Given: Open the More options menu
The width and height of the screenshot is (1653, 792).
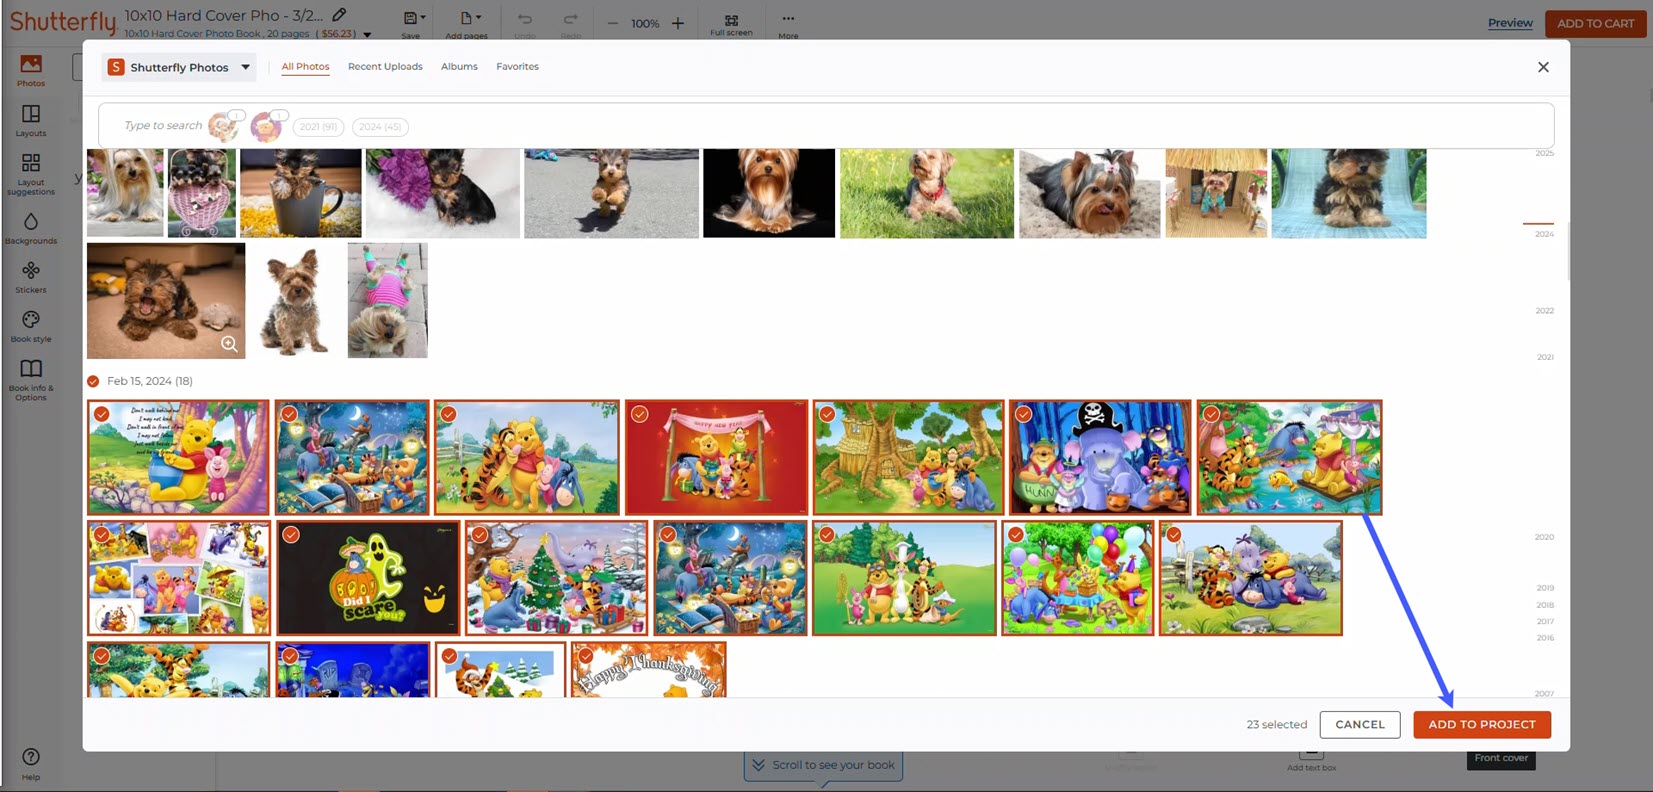Looking at the screenshot, I should tap(788, 24).
